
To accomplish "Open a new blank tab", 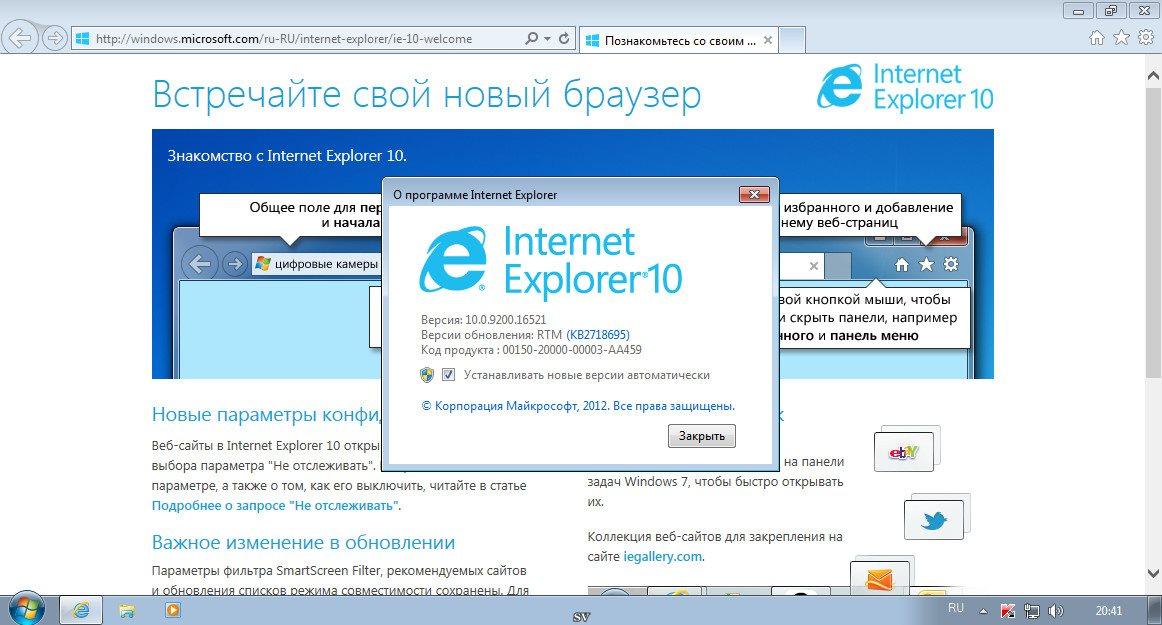I will coord(791,40).
